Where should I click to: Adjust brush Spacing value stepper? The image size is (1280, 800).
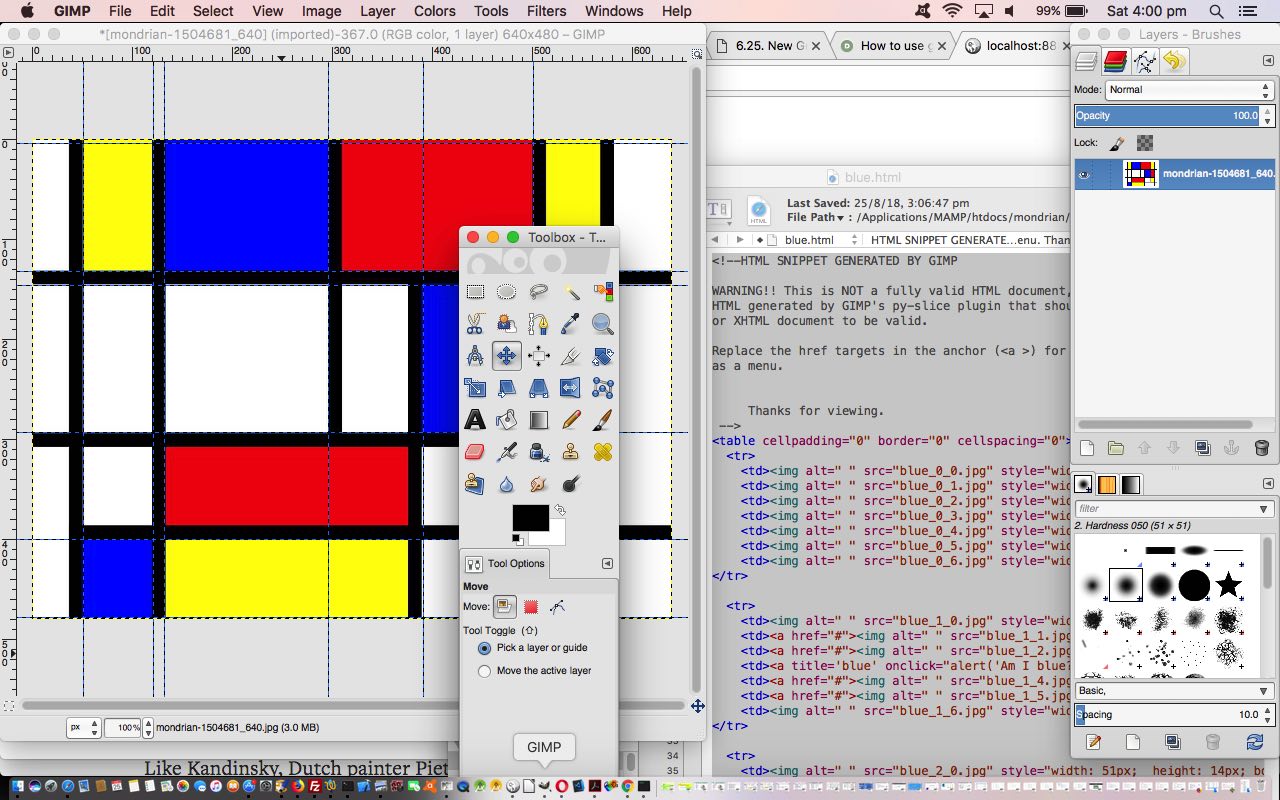pos(1267,715)
